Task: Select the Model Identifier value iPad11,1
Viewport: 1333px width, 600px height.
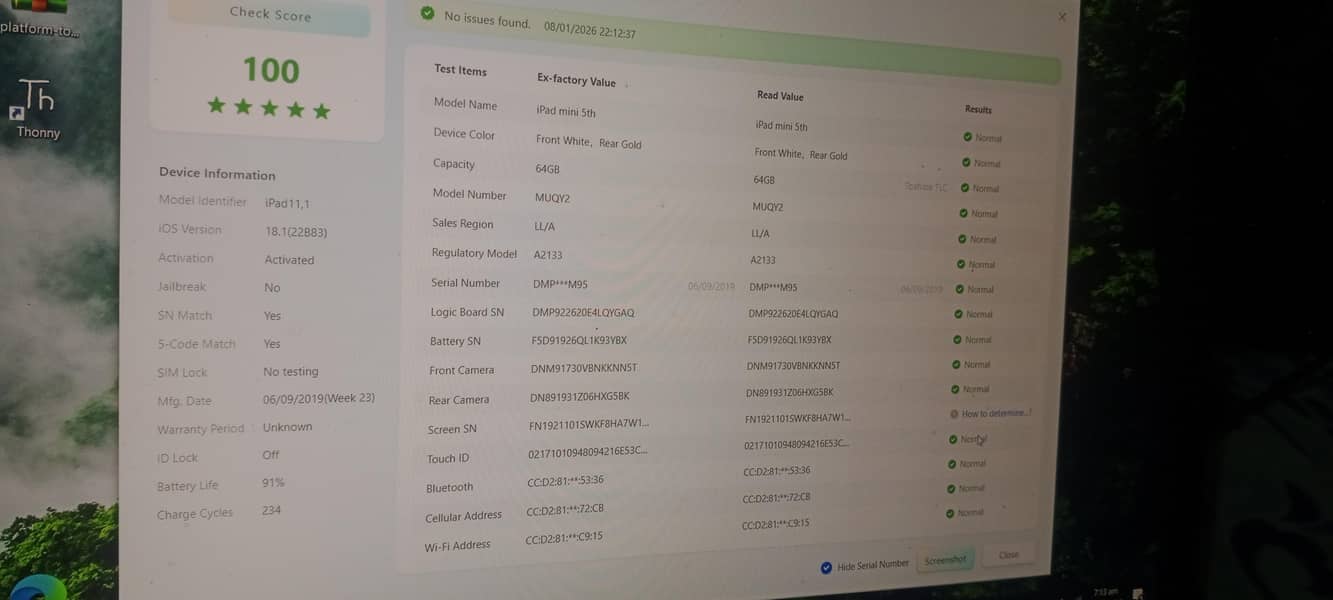Action: pyautogui.click(x=287, y=203)
